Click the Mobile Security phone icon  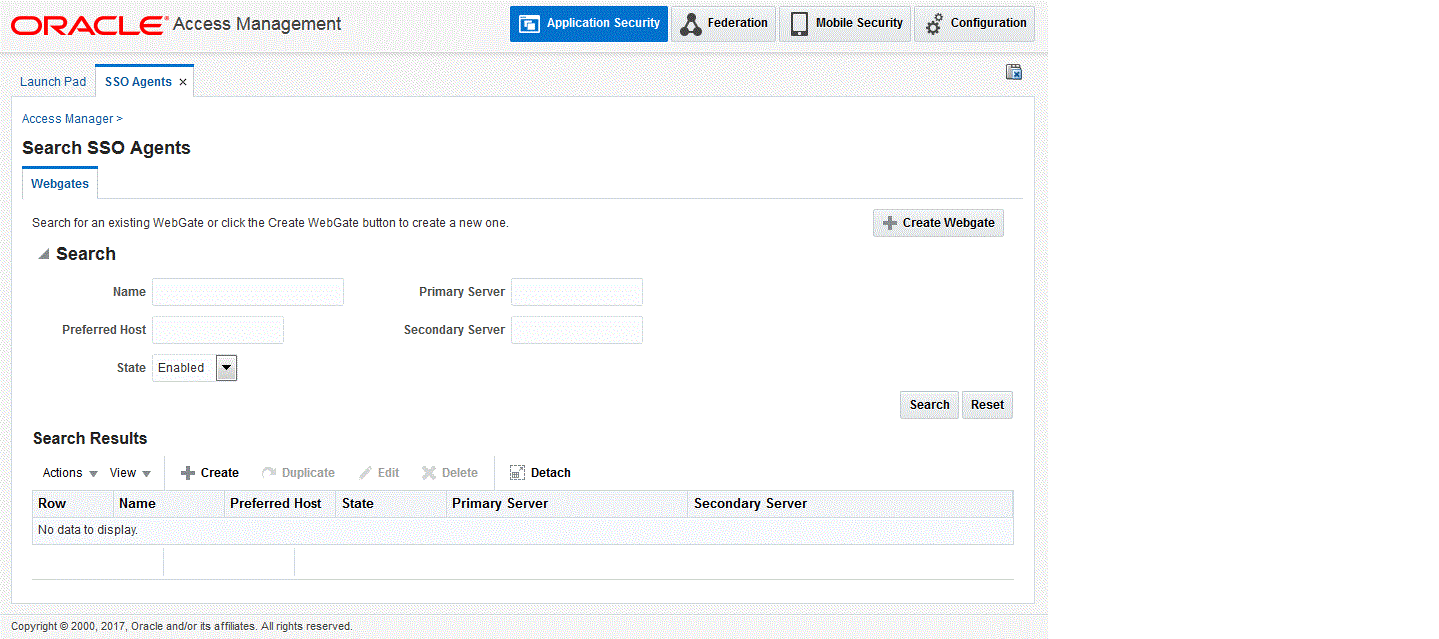tap(799, 24)
